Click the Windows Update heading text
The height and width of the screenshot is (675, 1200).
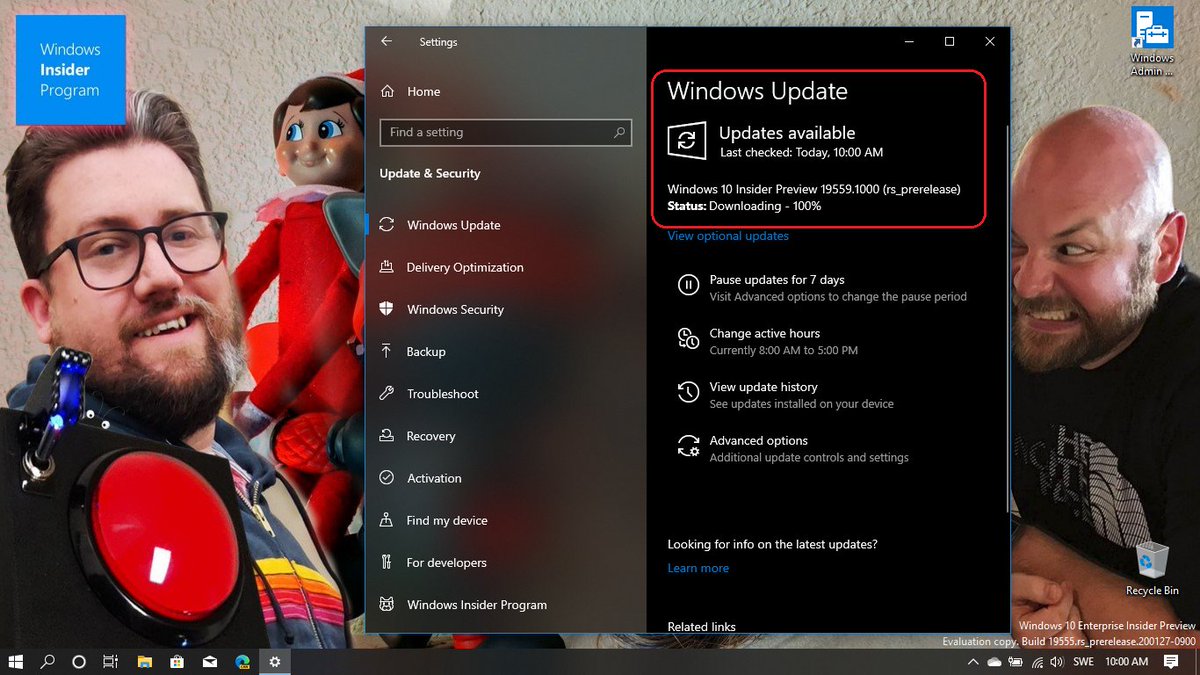tap(757, 91)
